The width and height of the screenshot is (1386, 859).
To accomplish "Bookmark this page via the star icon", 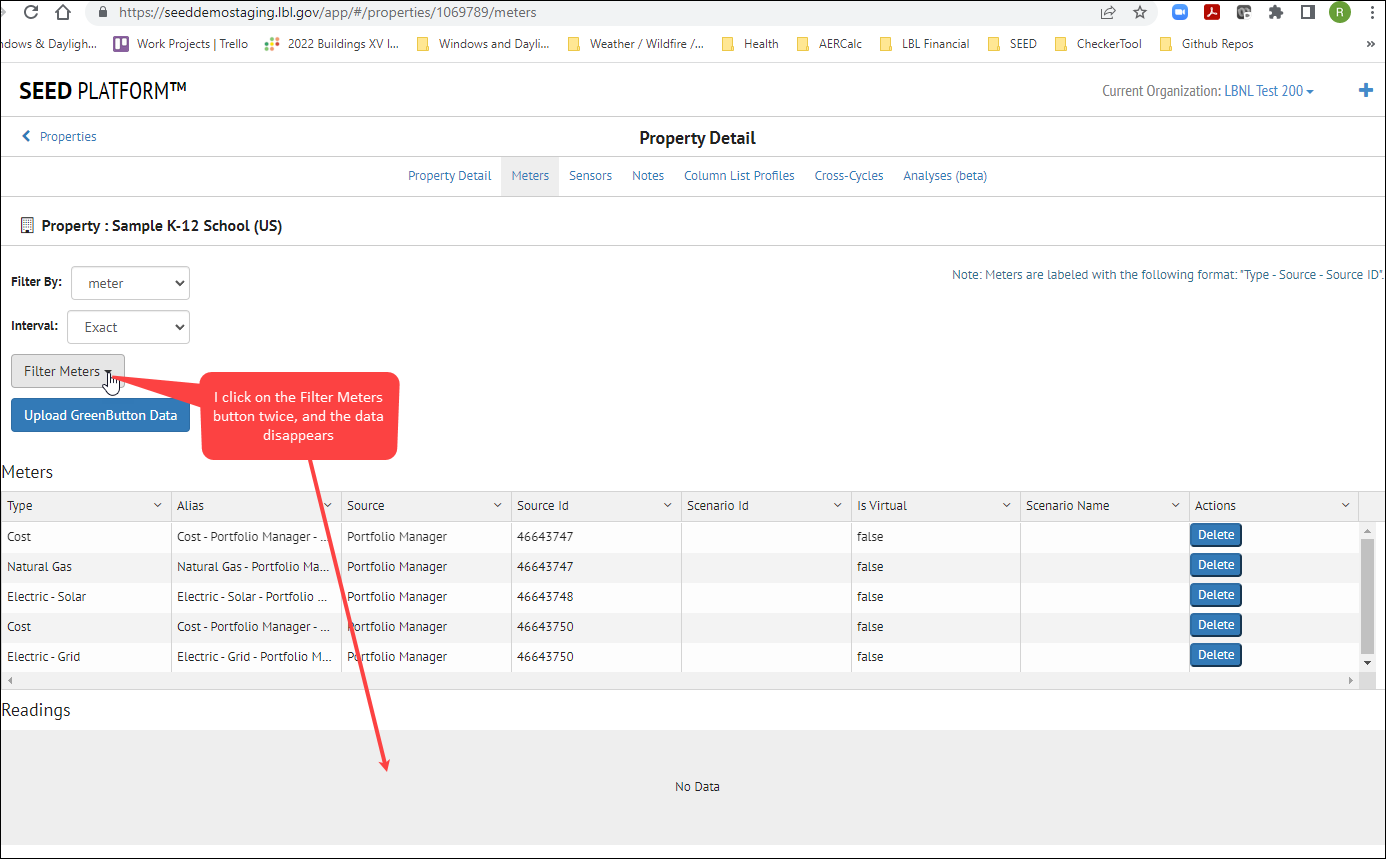I will point(1140,12).
